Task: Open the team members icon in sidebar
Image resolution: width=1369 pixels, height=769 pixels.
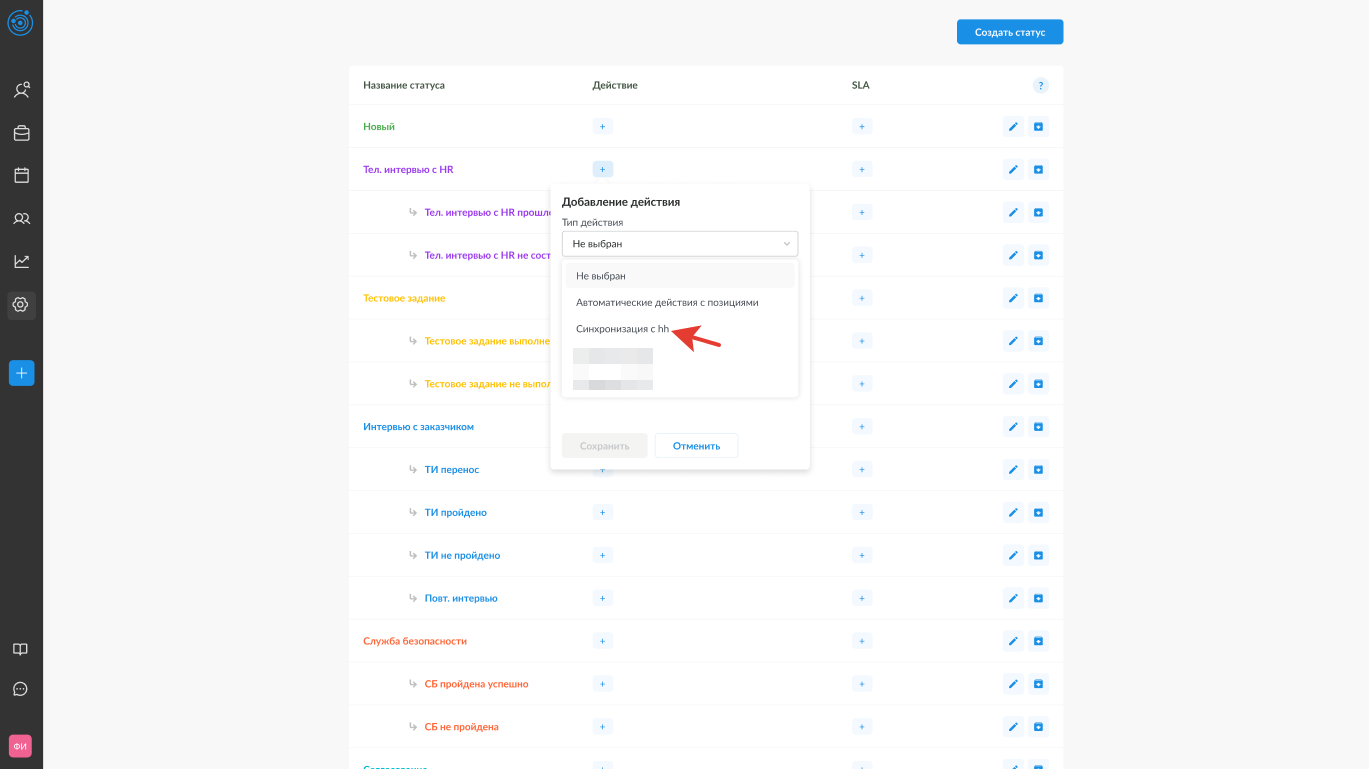Action: point(21,218)
